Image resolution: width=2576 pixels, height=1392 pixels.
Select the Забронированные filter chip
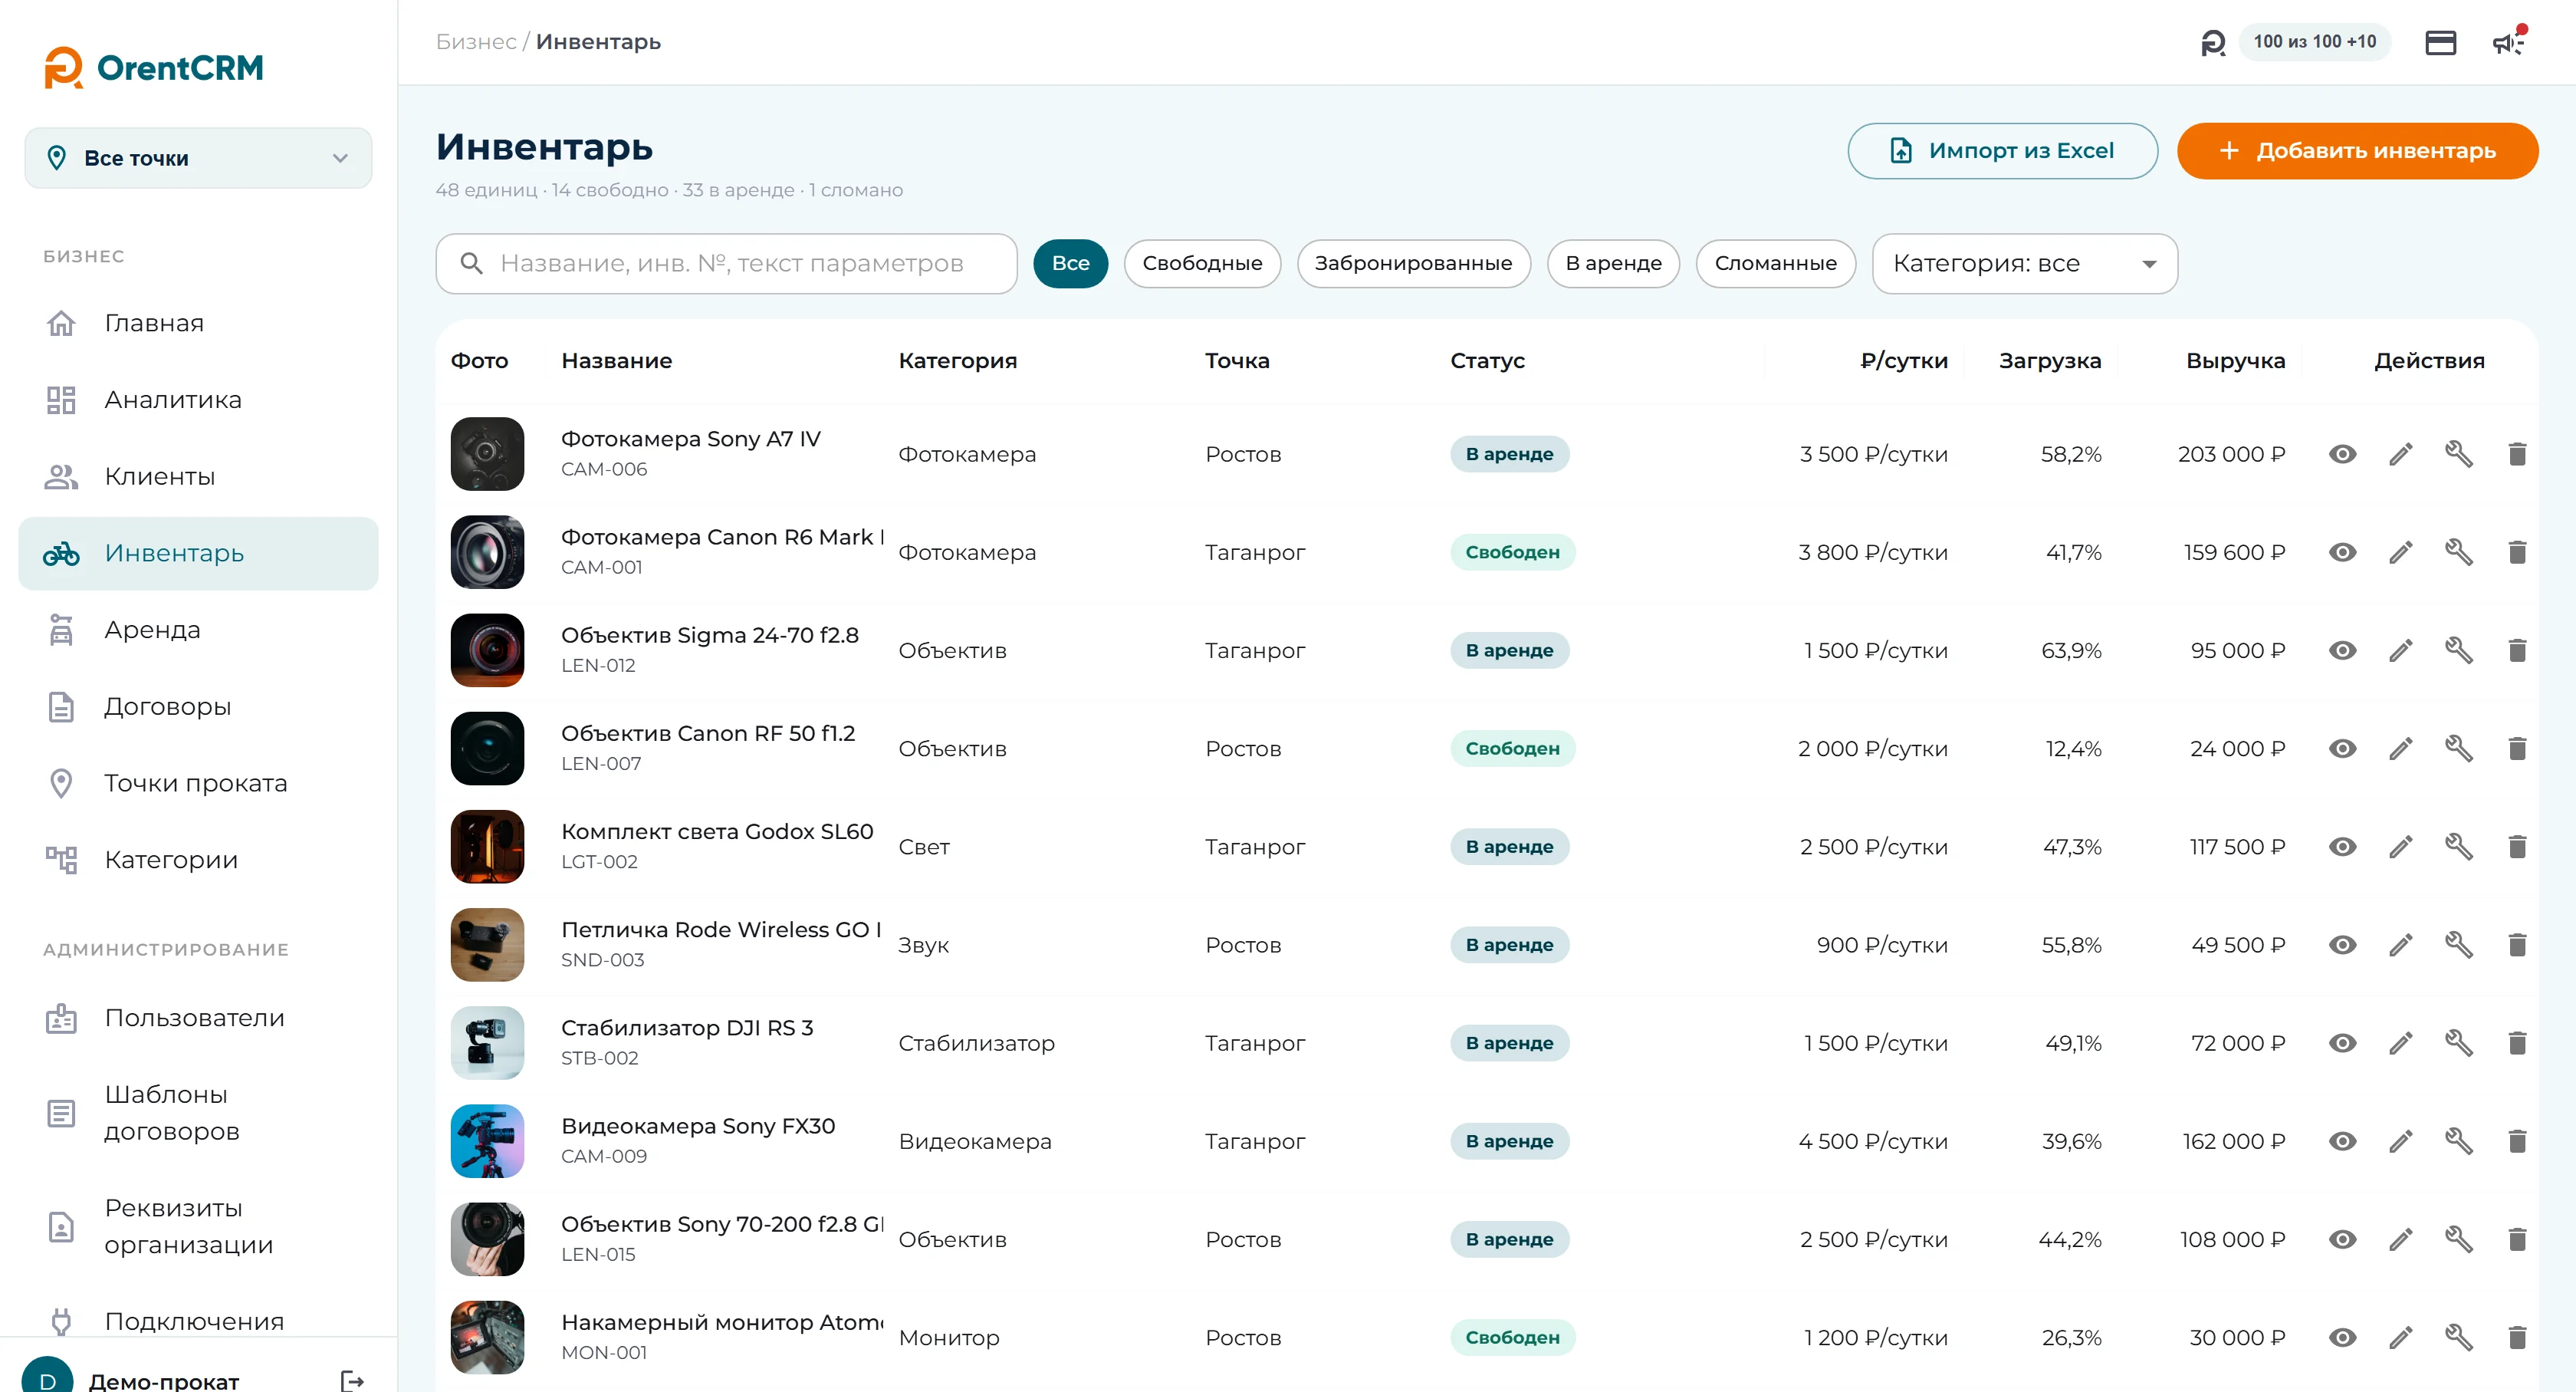tap(1413, 263)
